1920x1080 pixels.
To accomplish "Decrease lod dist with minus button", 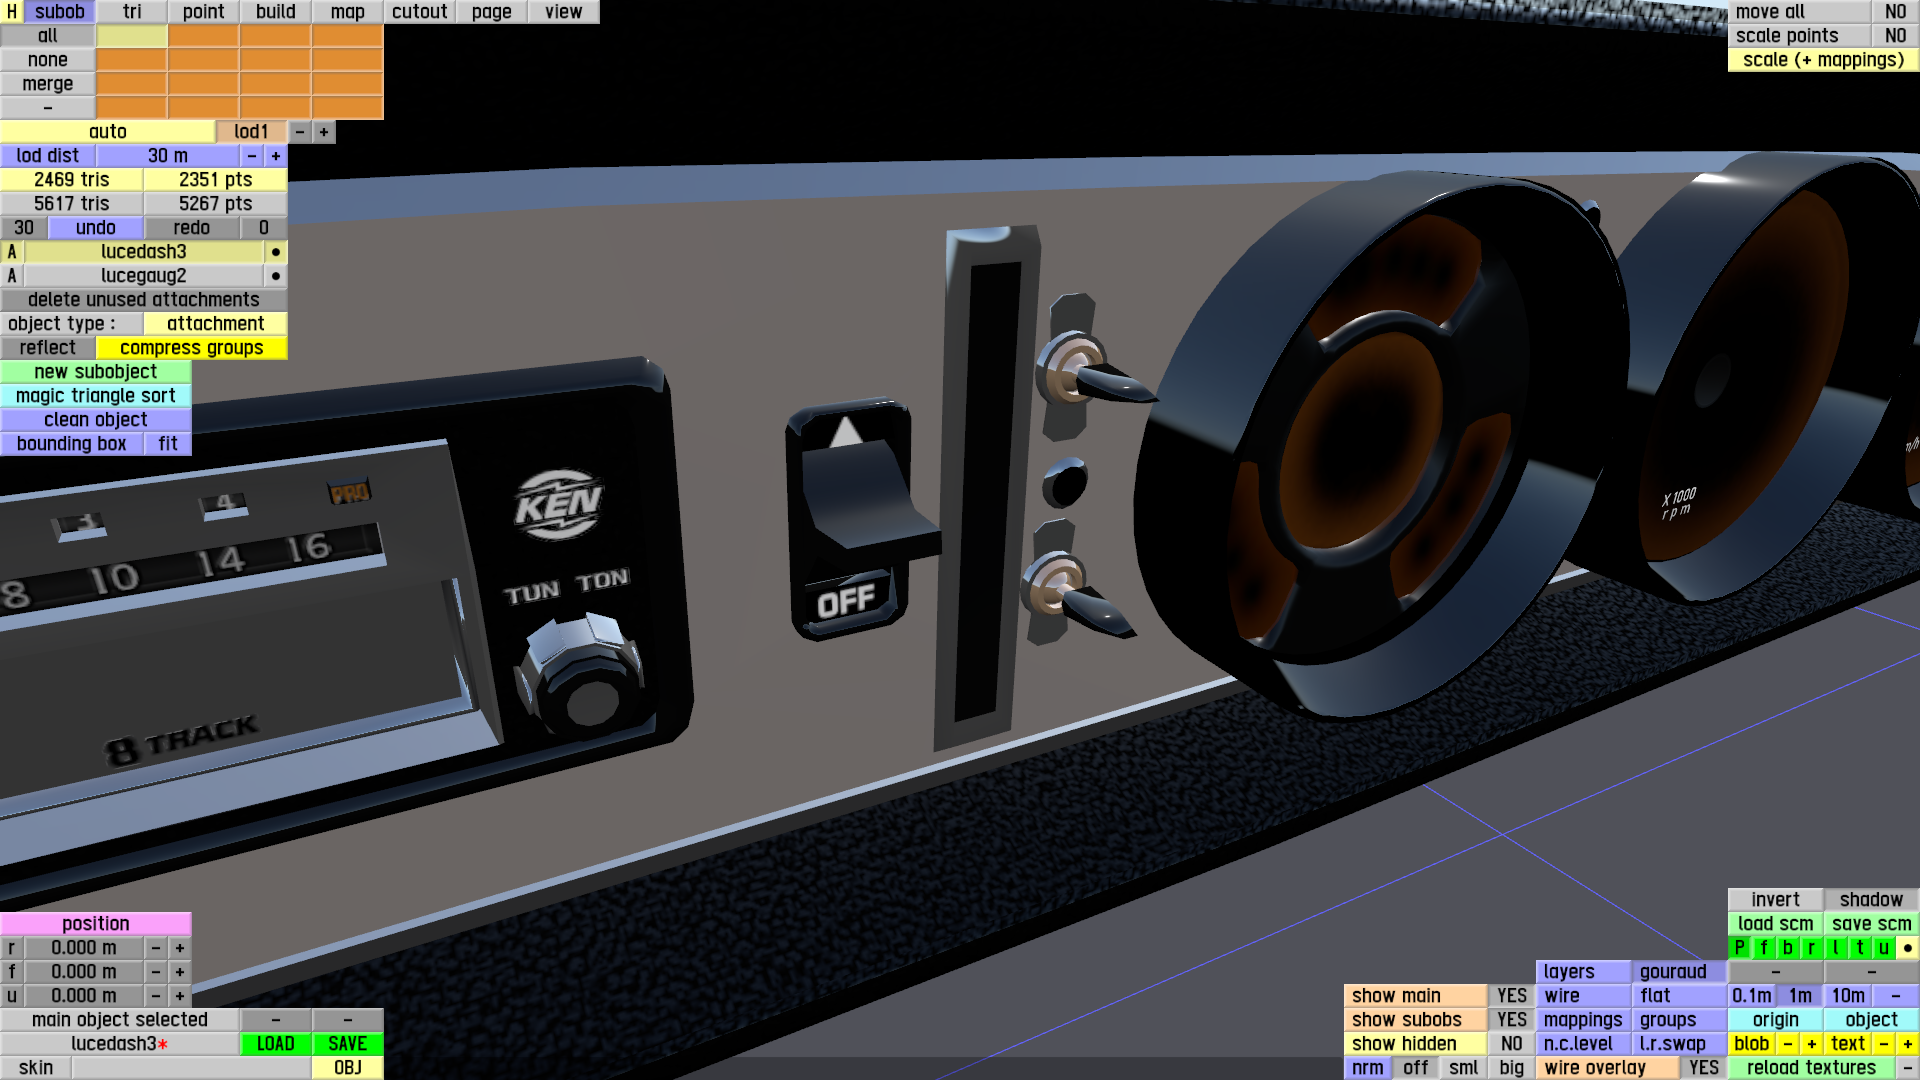I will point(252,156).
